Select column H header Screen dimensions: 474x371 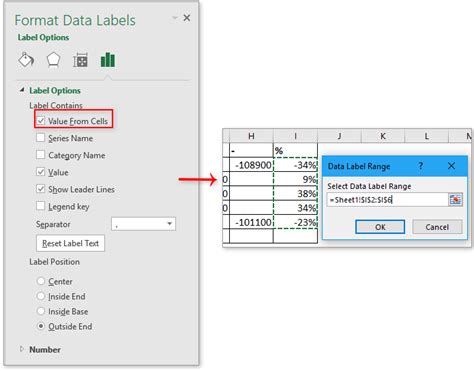(x=251, y=136)
